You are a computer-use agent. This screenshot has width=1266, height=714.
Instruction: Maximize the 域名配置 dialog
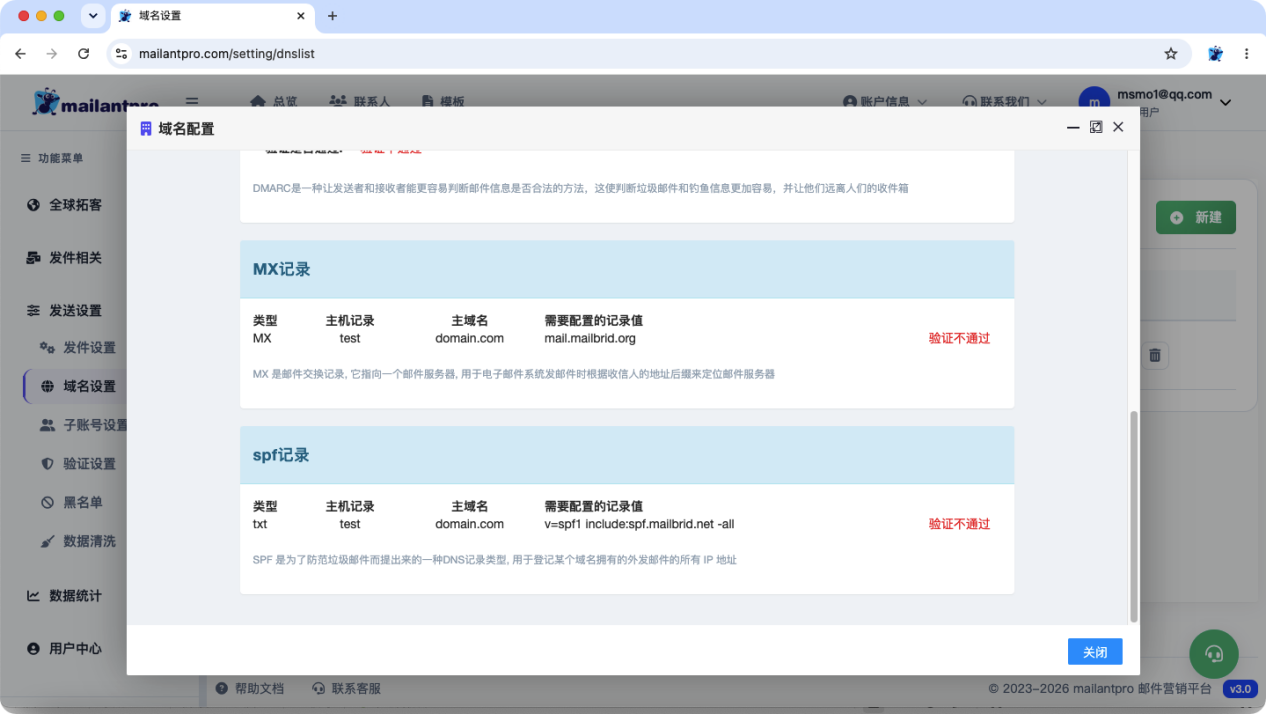pyautogui.click(x=1096, y=127)
